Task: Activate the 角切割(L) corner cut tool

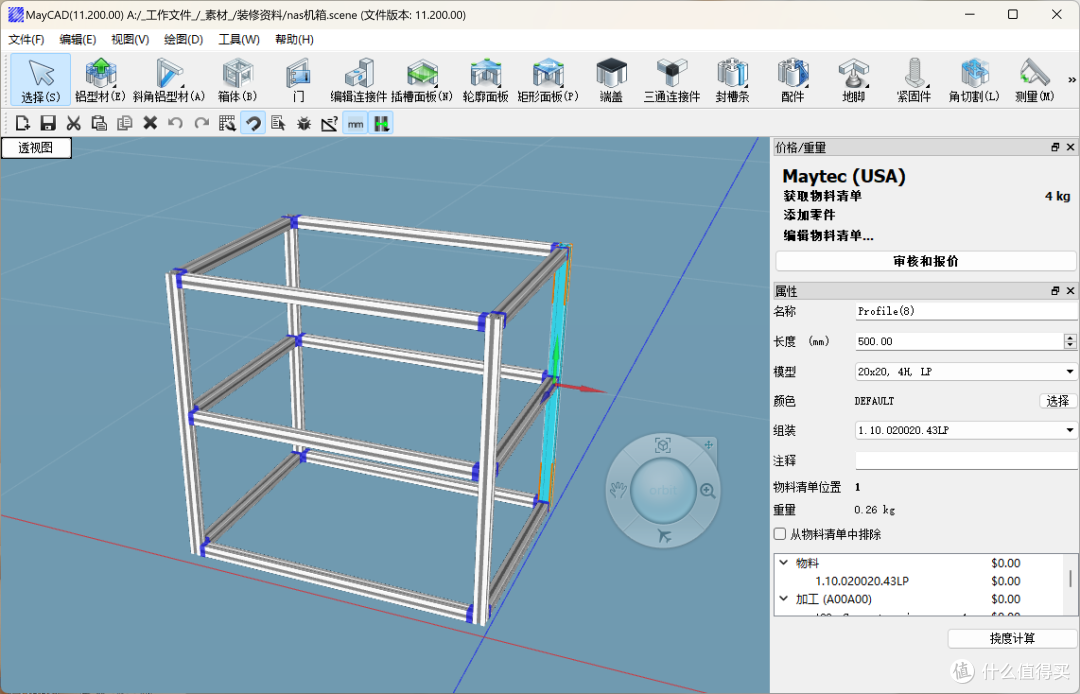Action: (x=974, y=80)
